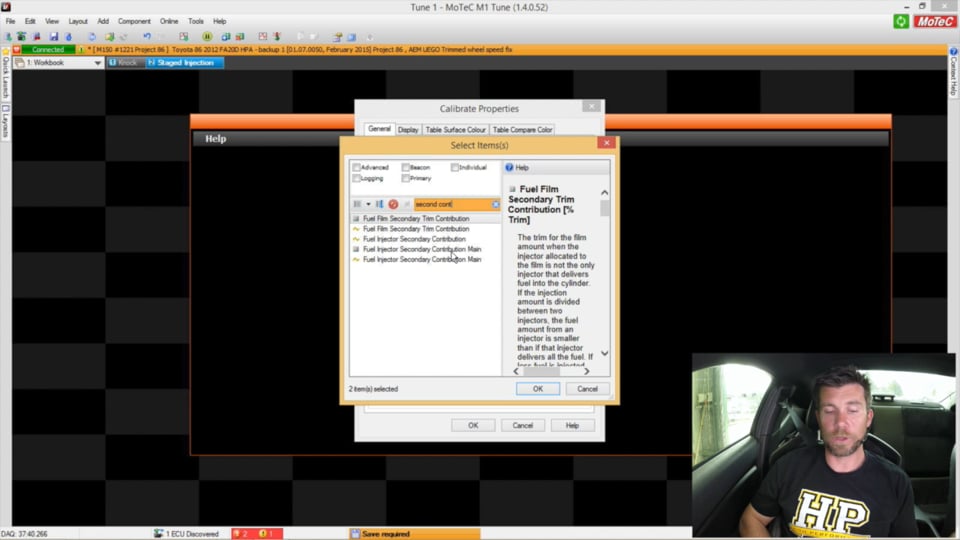Open the Layouts side panel
Screen dimensions: 960x540
6,121
